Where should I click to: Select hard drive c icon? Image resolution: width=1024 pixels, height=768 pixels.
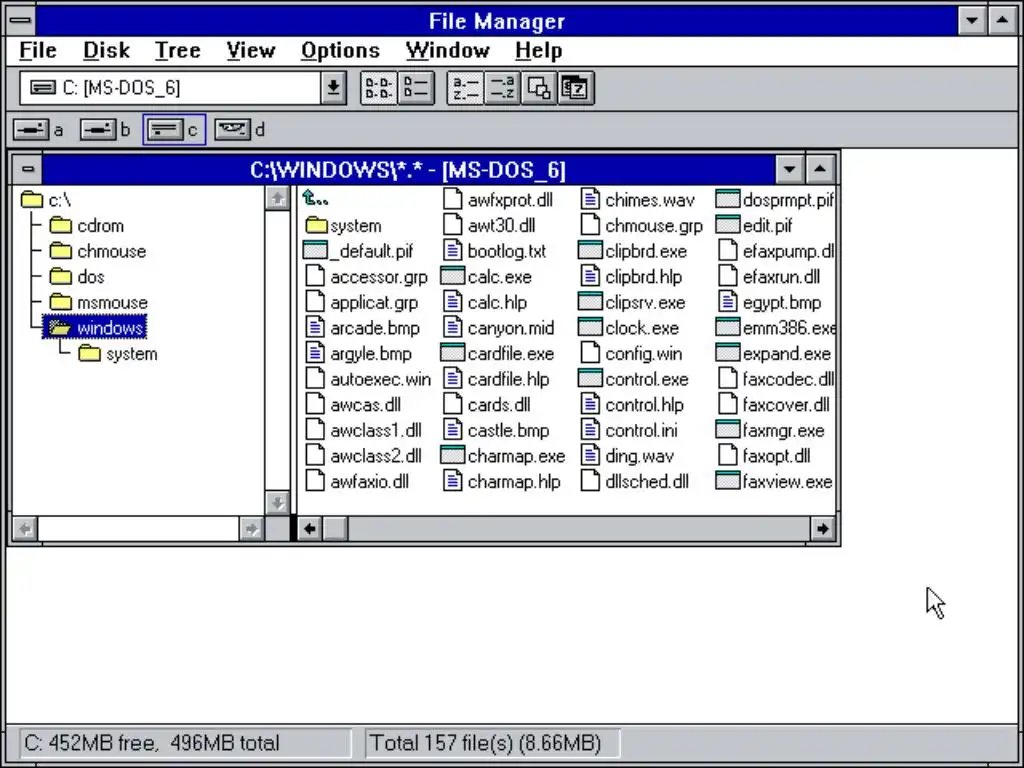coord(174,130)
